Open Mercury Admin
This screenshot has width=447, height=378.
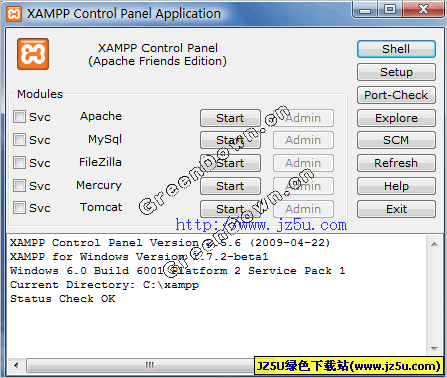pyautogui.click(x=303, y=186)
